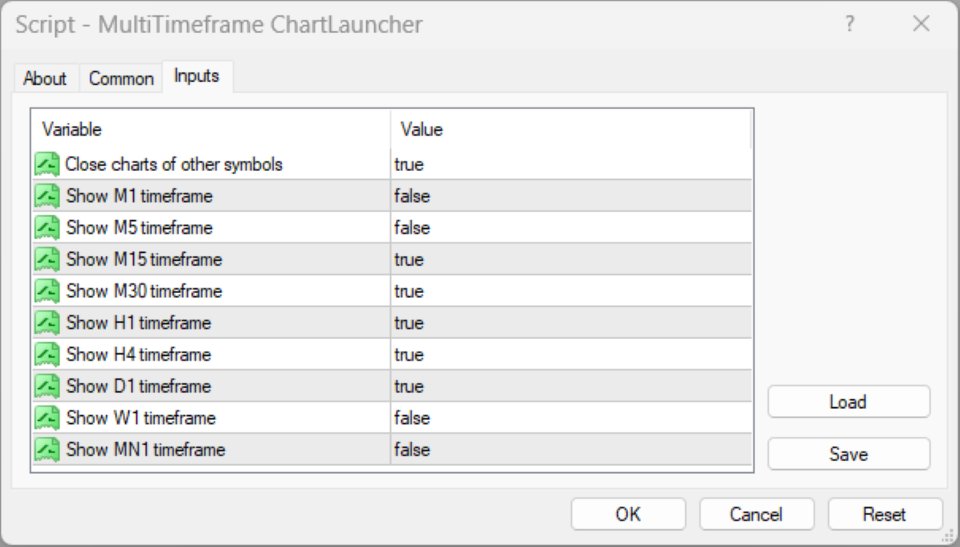Image resolution: width=960 pixels, height=547 pixels.
Task: Click the Value column header
Action: [x=571, y=129]
